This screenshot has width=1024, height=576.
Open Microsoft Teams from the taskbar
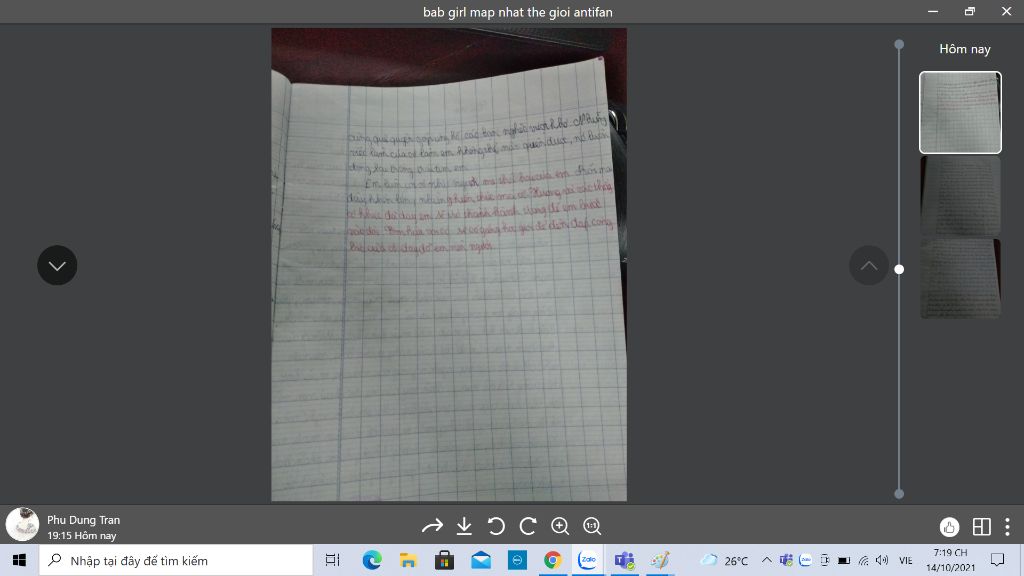point(624,560)
